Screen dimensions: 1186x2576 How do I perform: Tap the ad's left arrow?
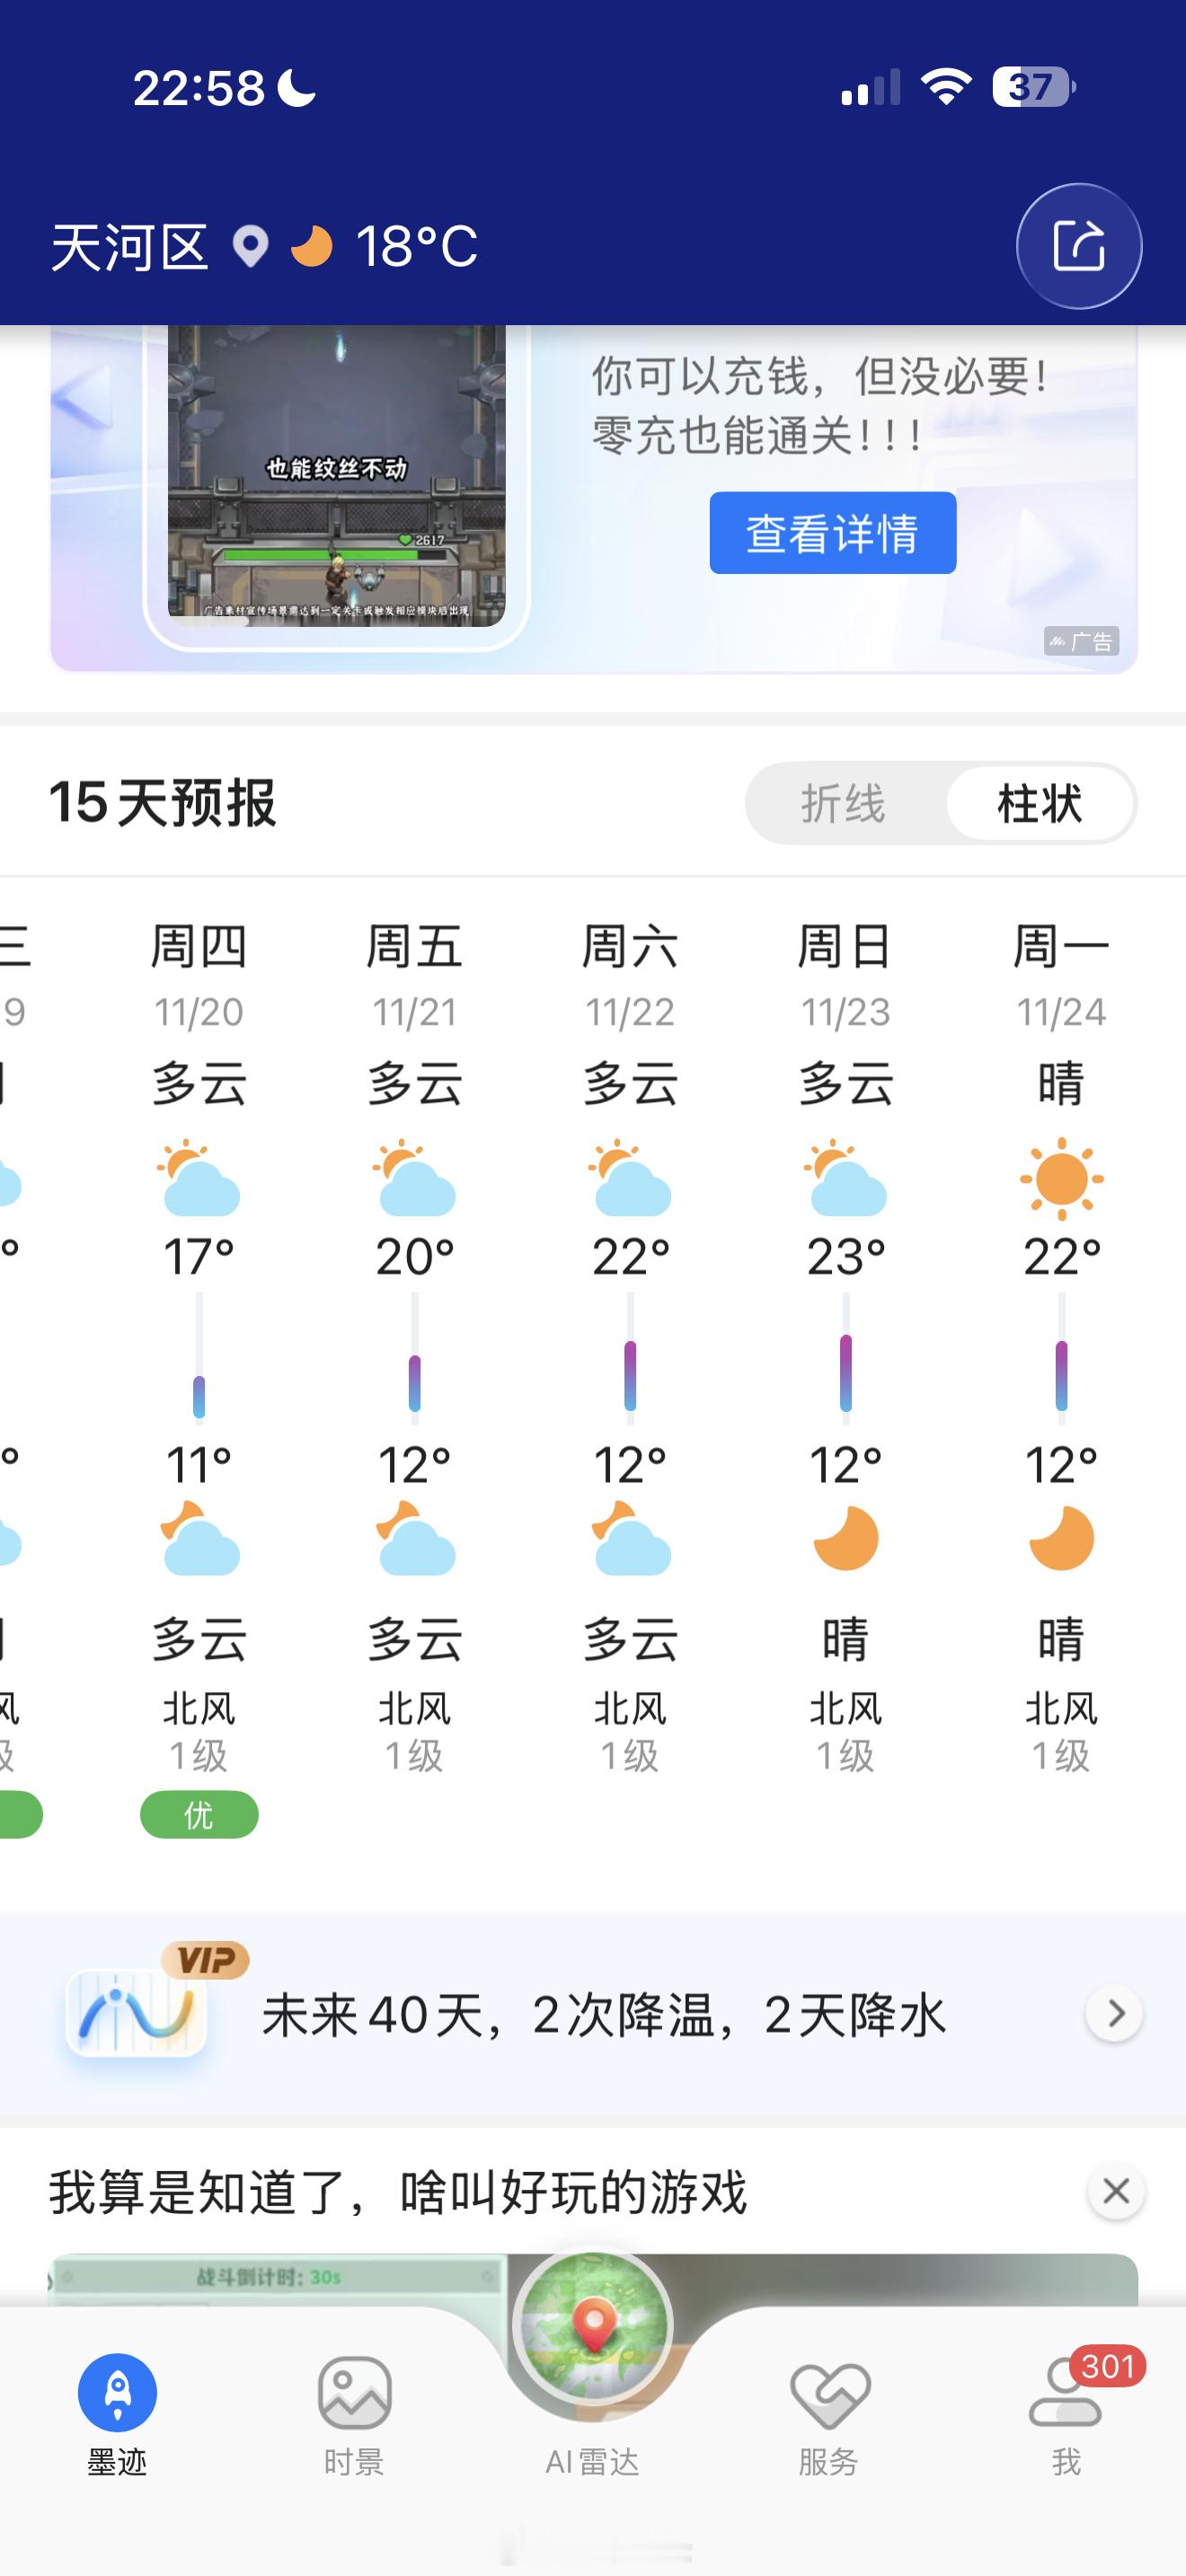click(x=82, y=398)
